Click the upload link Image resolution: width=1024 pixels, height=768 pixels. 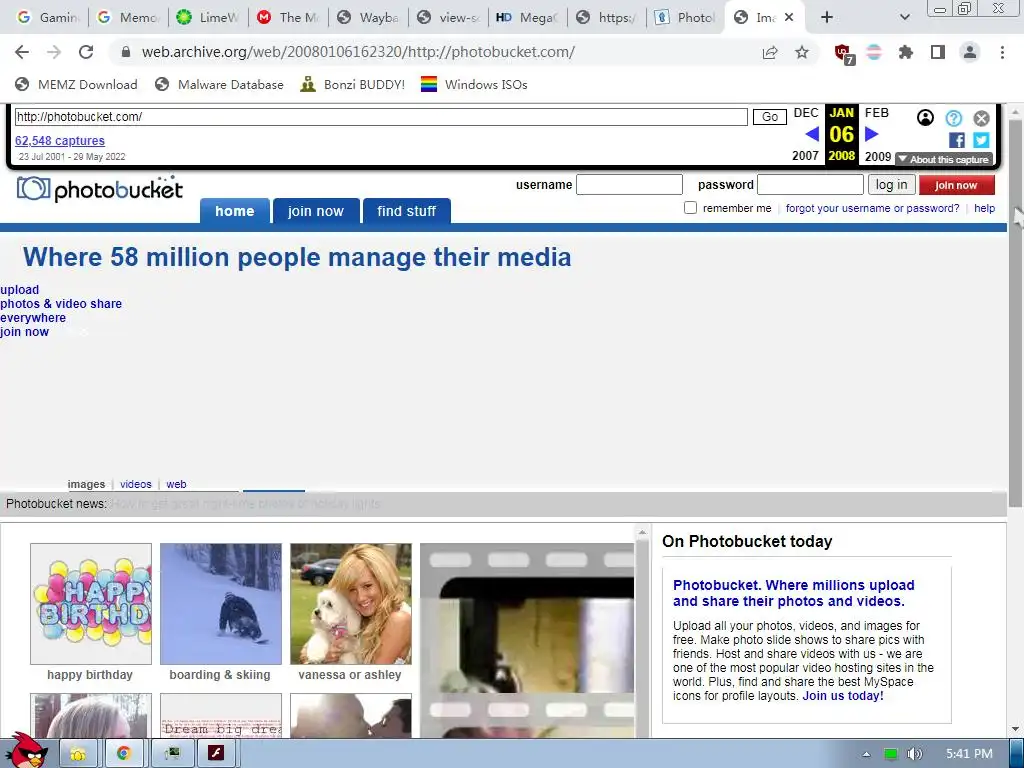(20, 289)
